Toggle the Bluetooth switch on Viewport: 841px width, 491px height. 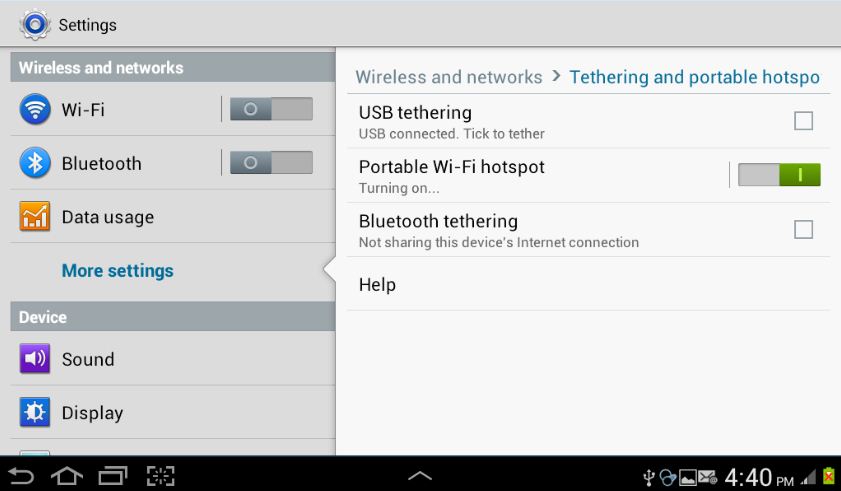click(271, 163)
